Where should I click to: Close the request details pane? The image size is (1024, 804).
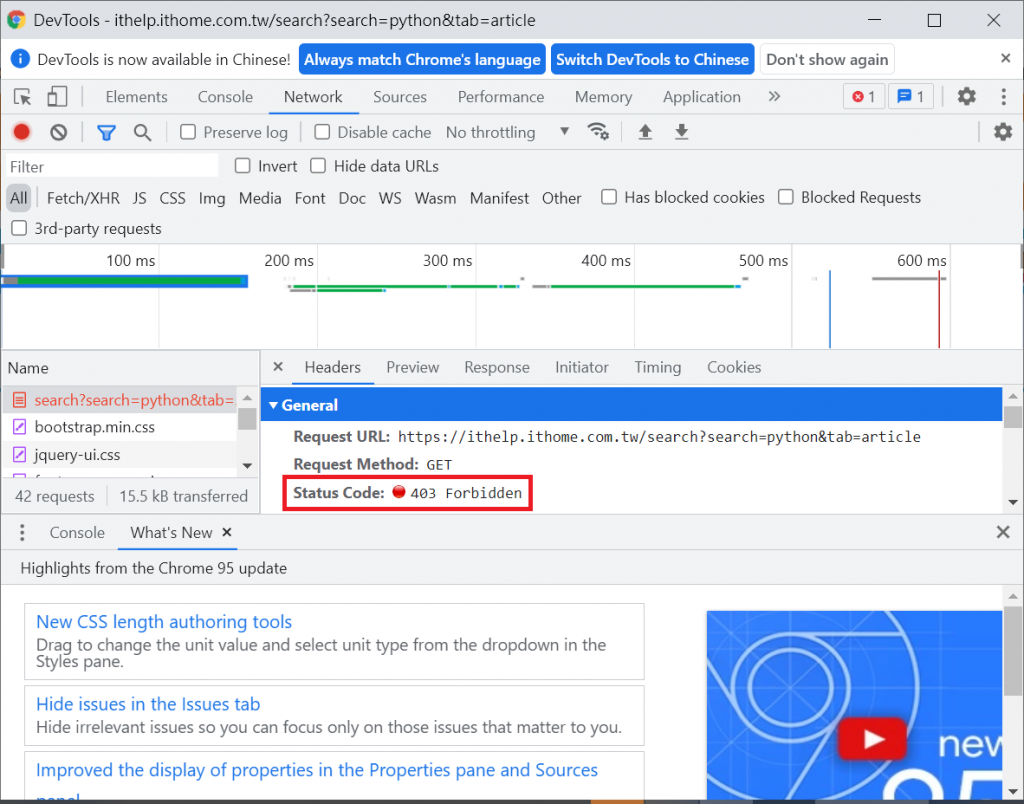(278, 366)
